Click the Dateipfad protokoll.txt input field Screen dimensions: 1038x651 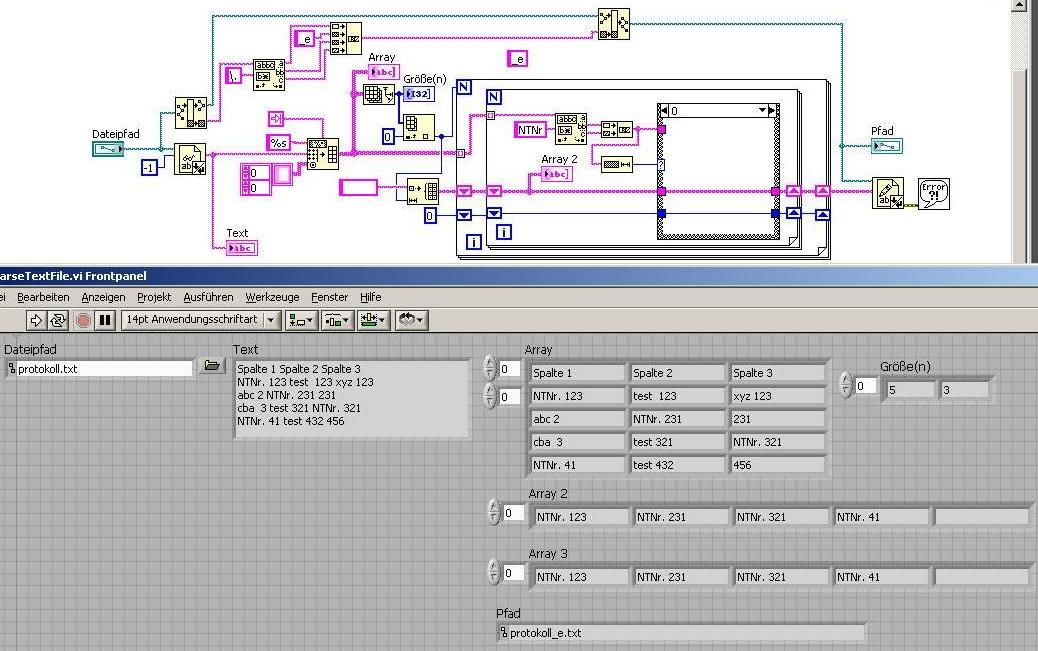coord(99,369)
